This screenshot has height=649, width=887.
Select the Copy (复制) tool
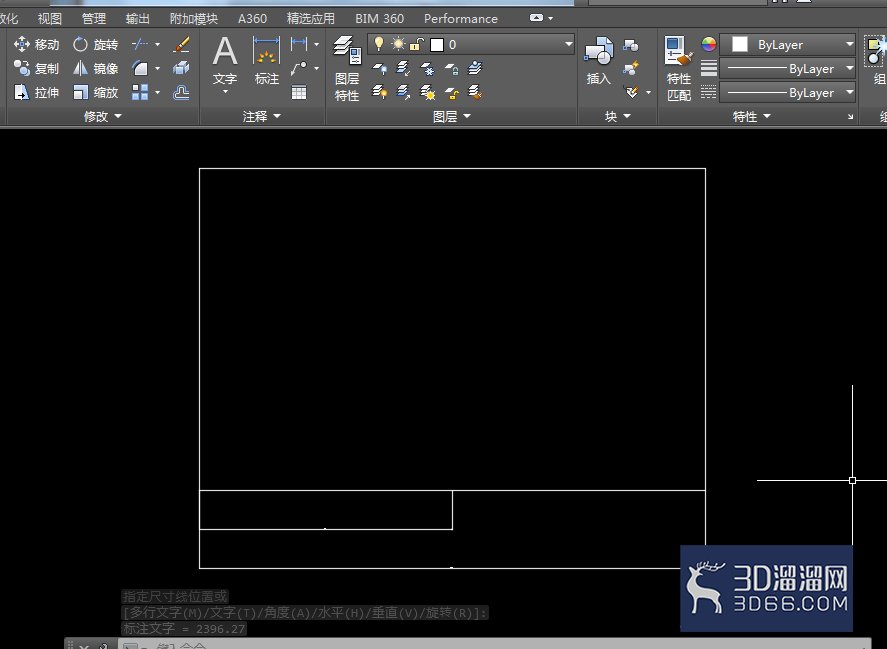[x=36, y=68]
